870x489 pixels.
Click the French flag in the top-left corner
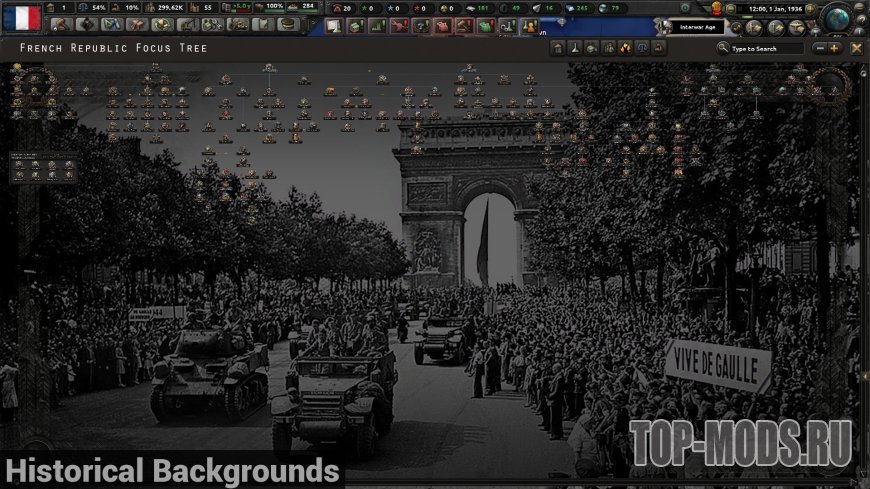click(x=21, y=17)
